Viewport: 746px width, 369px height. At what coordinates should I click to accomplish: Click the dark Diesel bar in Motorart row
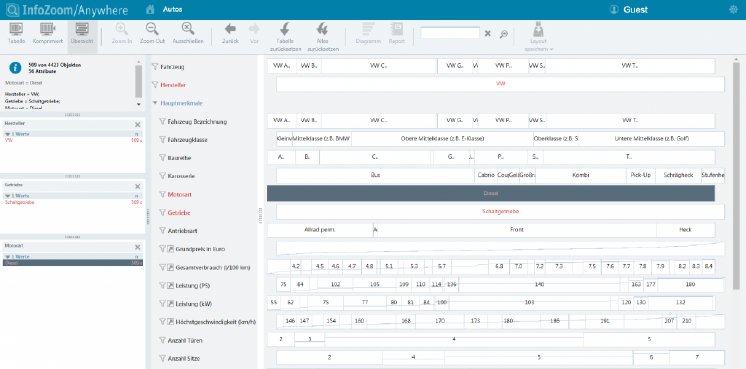pyautogui.click(x=491, y=194)
